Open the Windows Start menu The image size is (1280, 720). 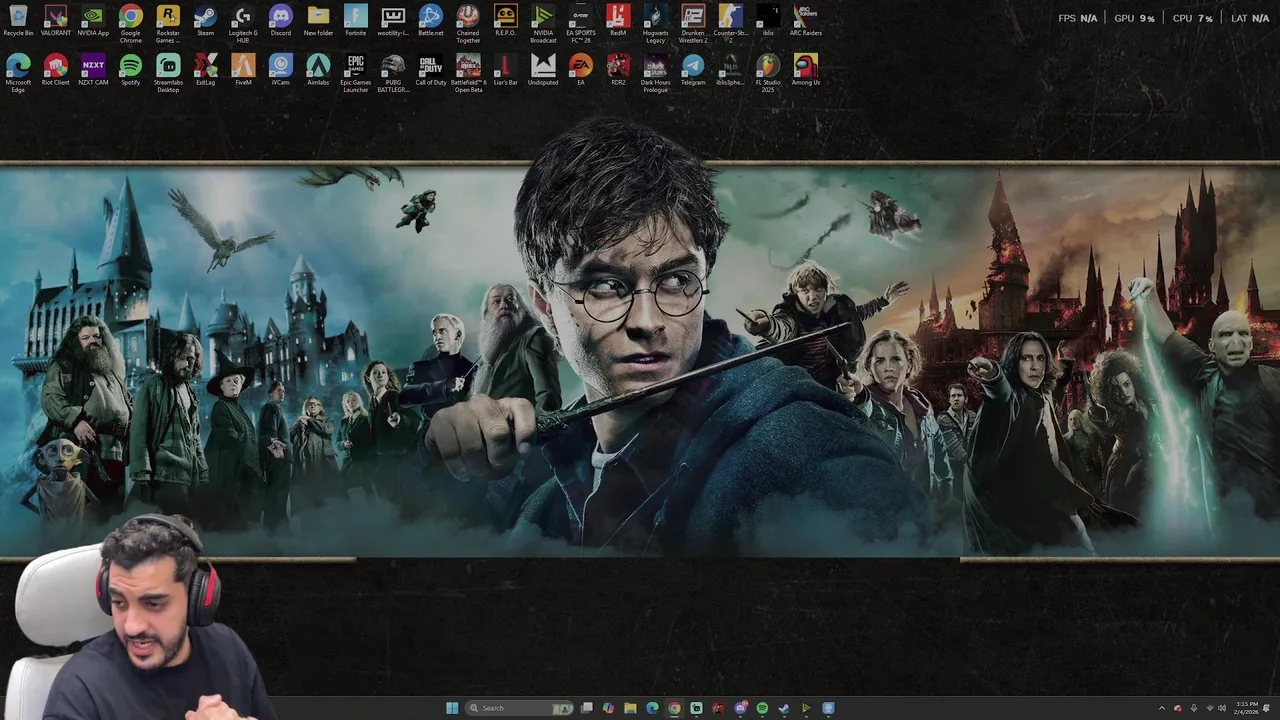click(x=452, y=708)
